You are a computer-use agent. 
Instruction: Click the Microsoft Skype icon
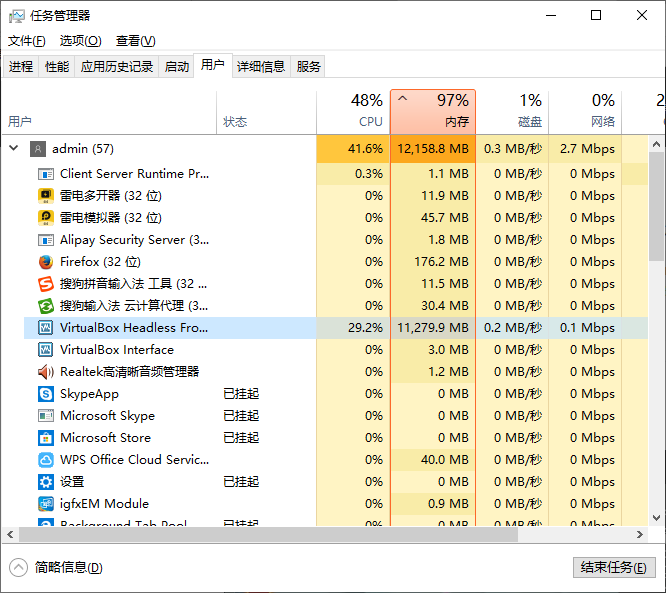(45, 416)
